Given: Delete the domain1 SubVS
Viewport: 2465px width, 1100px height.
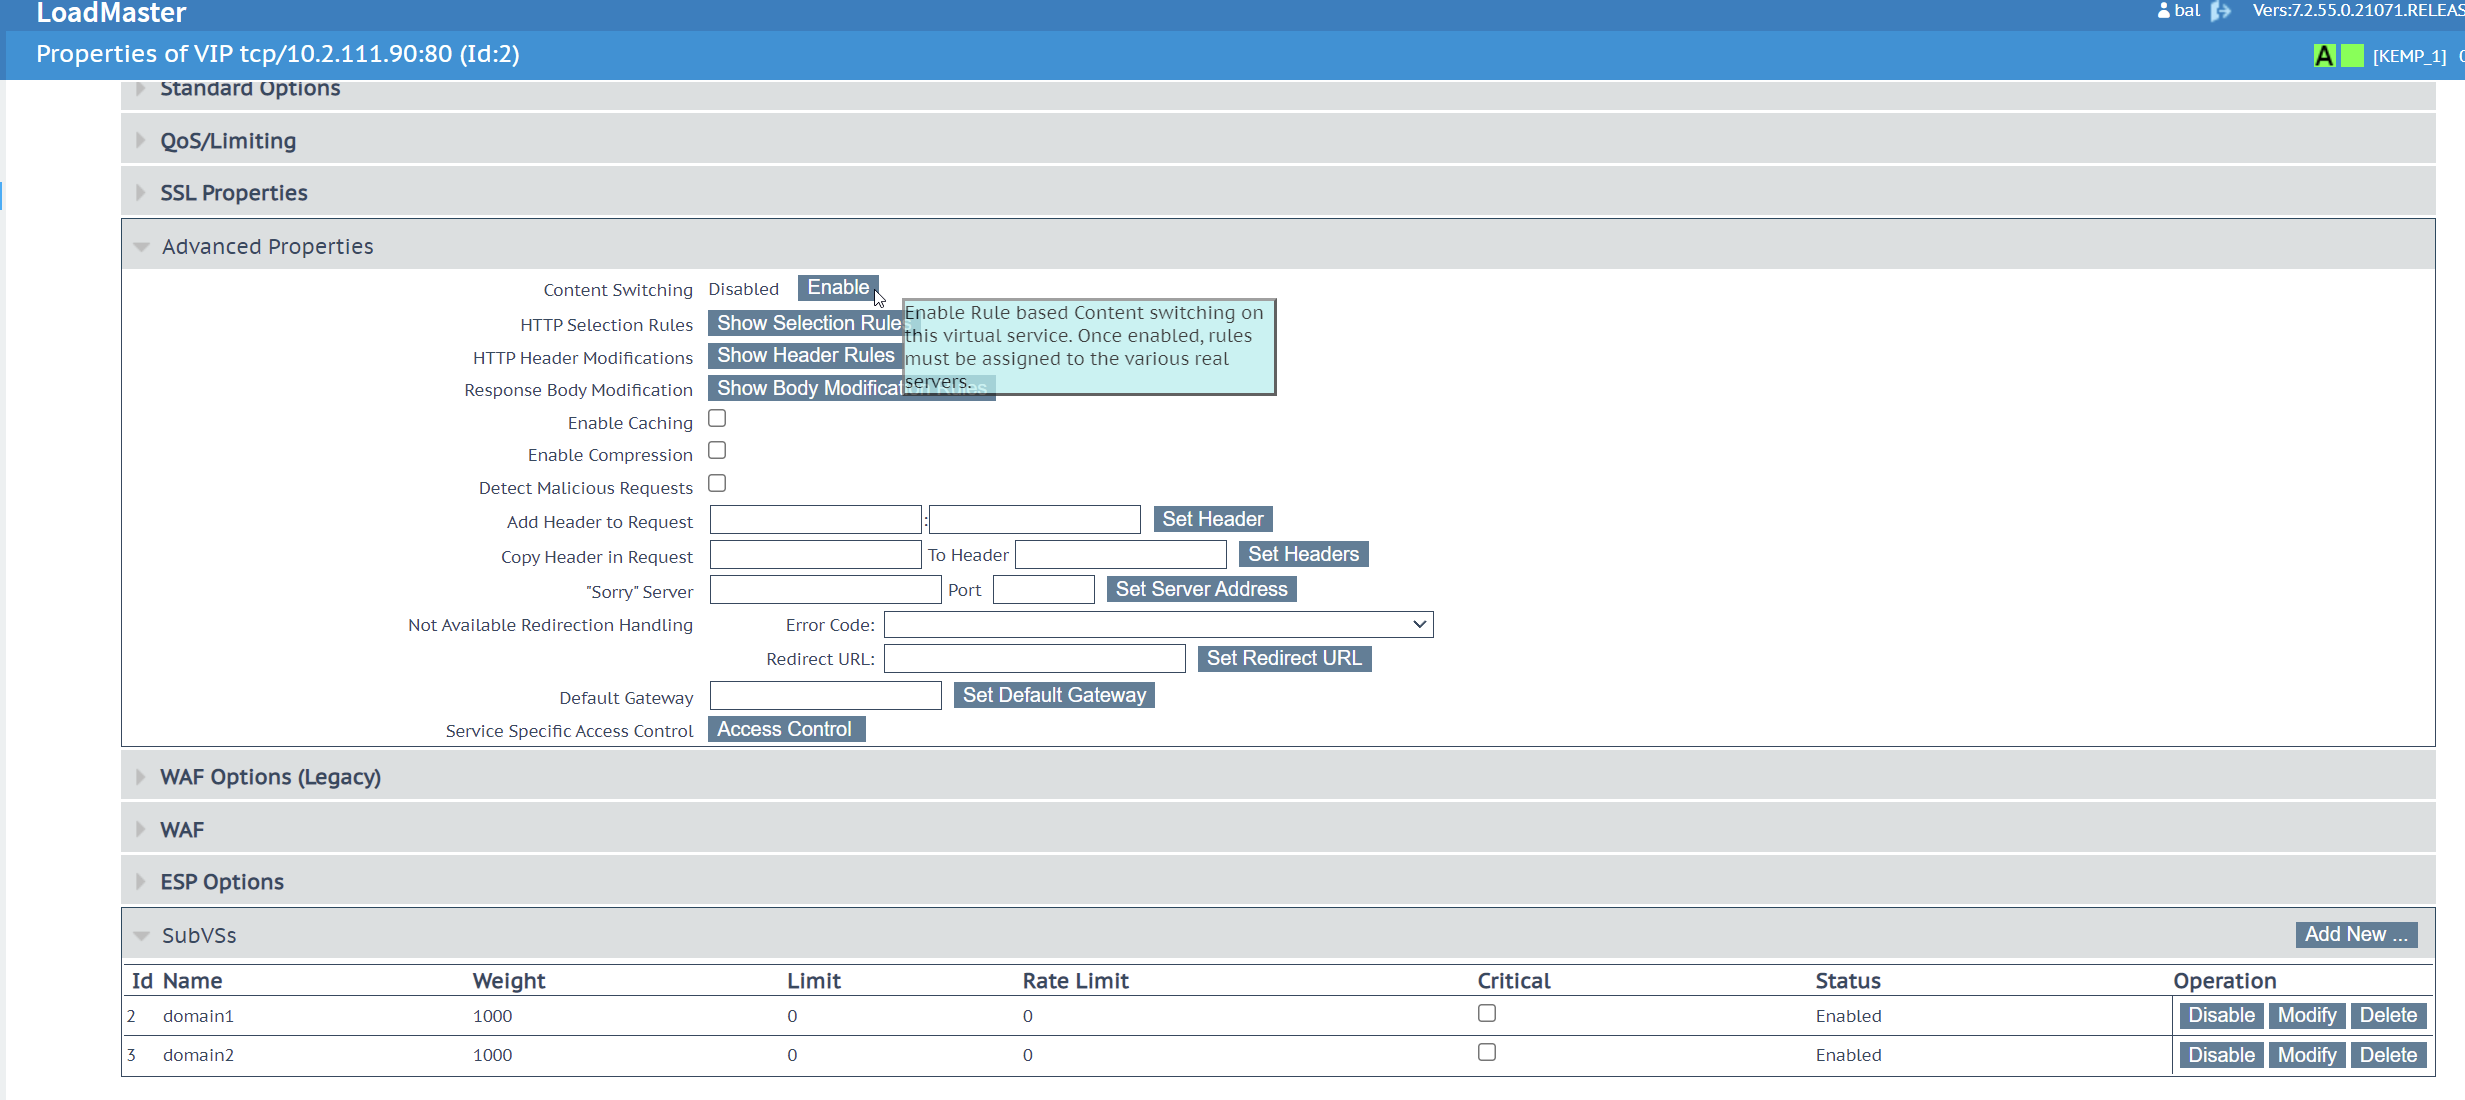Looking at the screenshot, I should [2388, 1015].
